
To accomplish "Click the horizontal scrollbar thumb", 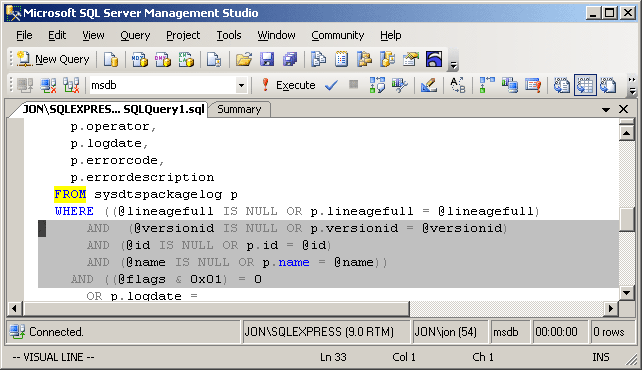I will (x=216, y=309).
